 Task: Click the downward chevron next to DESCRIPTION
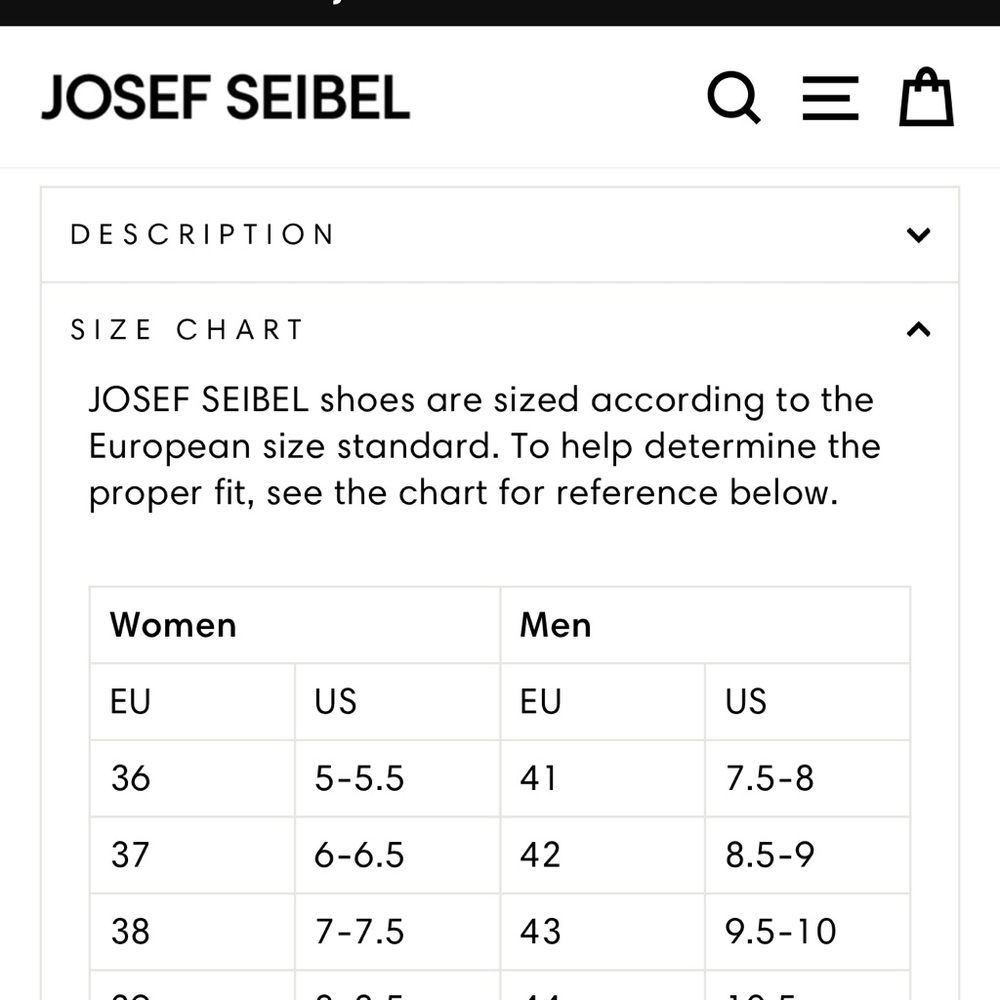[x=916, y=235]
